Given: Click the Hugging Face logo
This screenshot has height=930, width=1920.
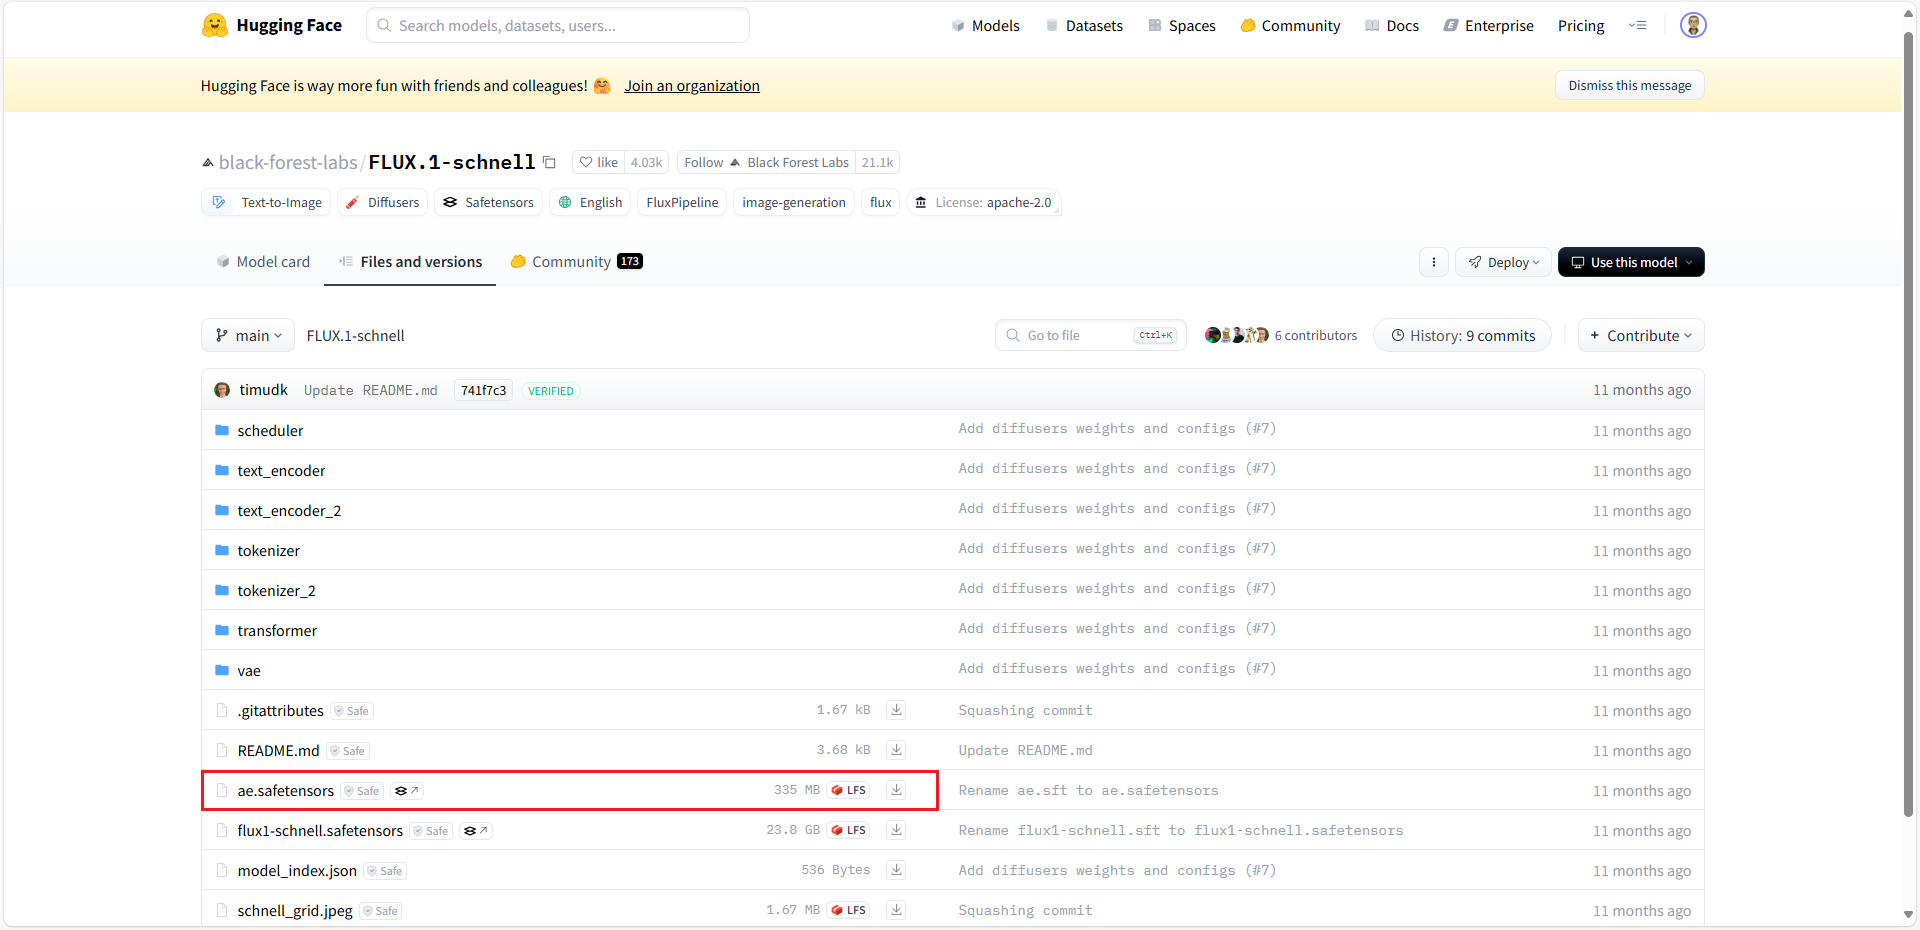Looking at the screenshot, I should coord(271,25).
